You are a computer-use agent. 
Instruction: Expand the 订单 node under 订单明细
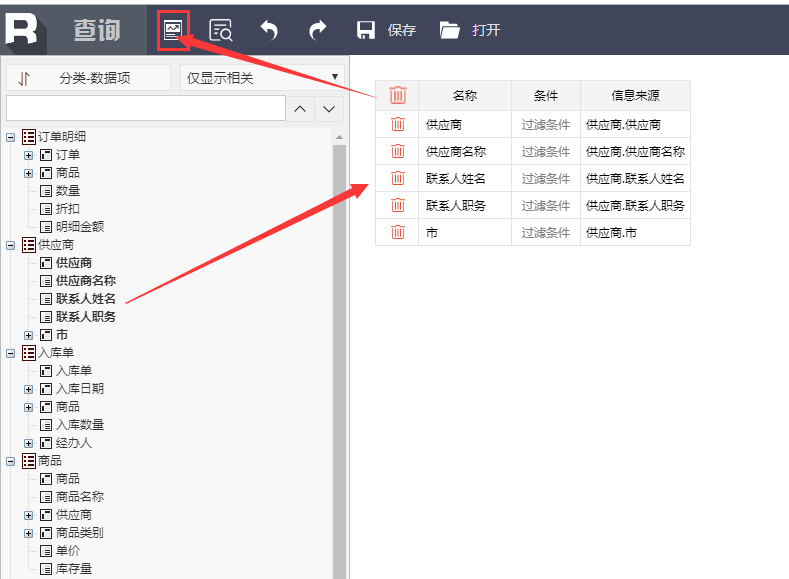click(x=28, y=155)
